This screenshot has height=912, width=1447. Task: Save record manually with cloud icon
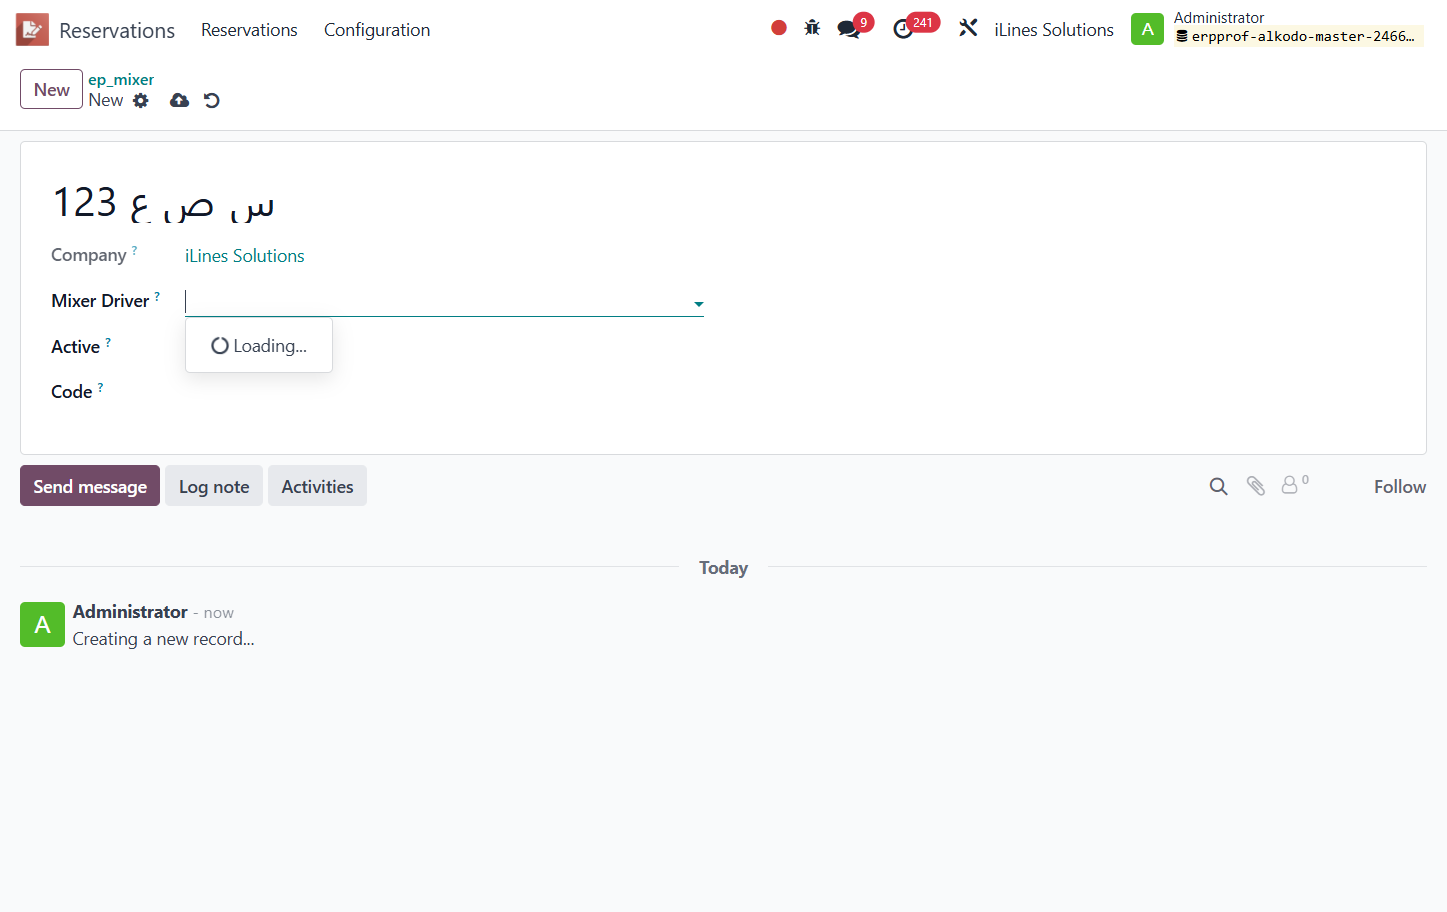pyautogui.click(x=179, y=100)
